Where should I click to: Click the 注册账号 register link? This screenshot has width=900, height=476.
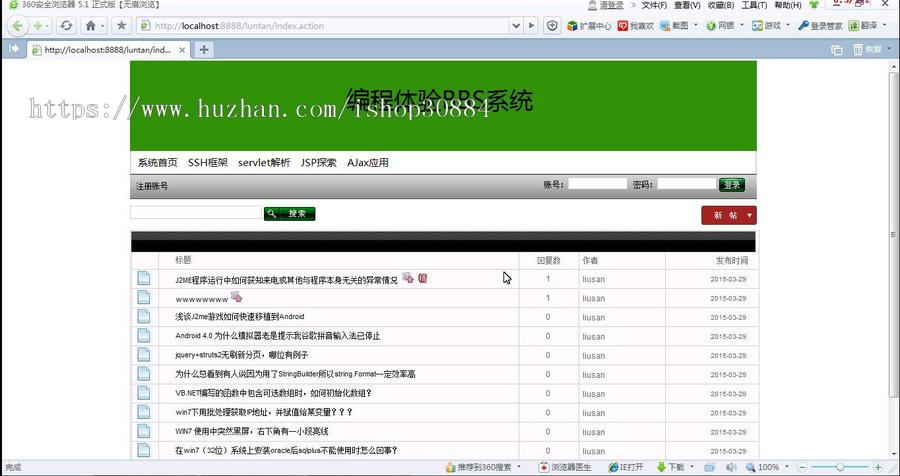tap(152, 186)
